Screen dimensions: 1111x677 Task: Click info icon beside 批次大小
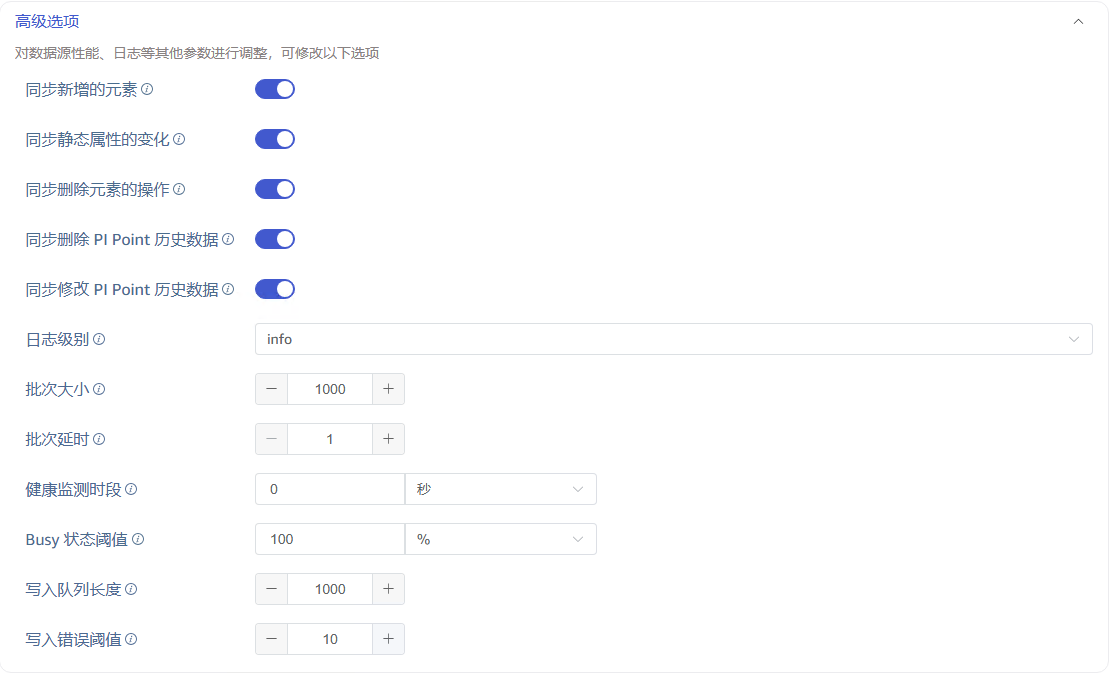pos(99,389)
